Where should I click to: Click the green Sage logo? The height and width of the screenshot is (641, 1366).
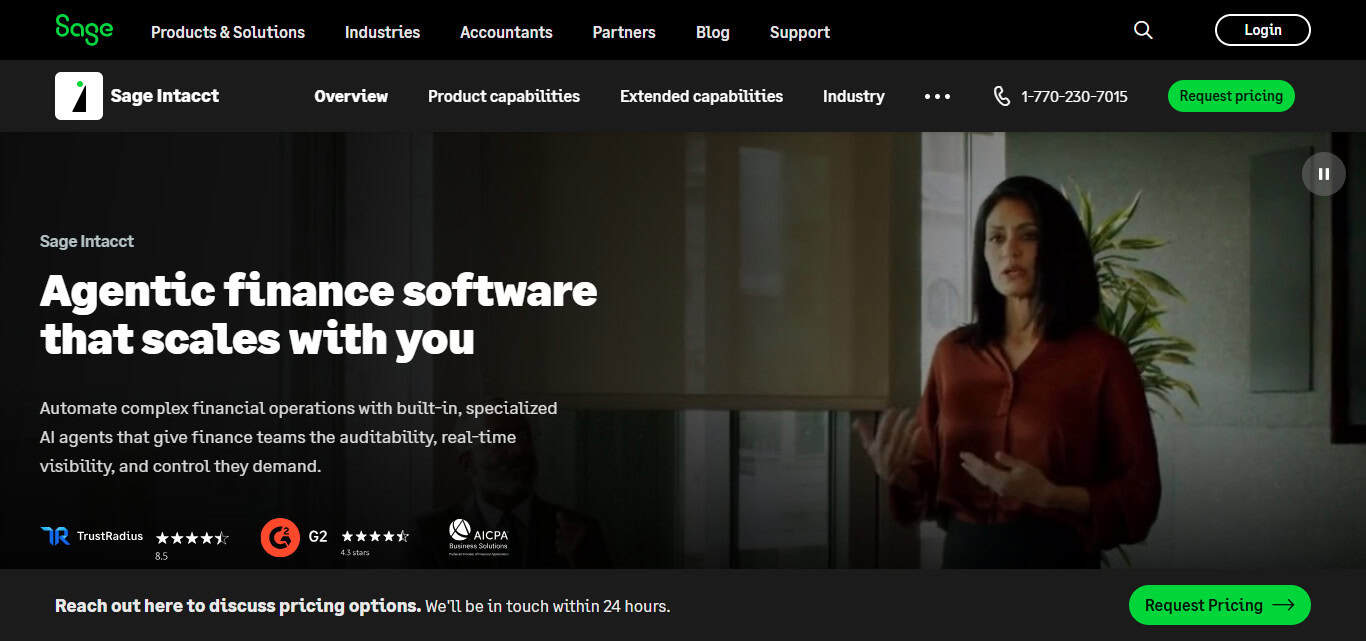coord(84,30)
